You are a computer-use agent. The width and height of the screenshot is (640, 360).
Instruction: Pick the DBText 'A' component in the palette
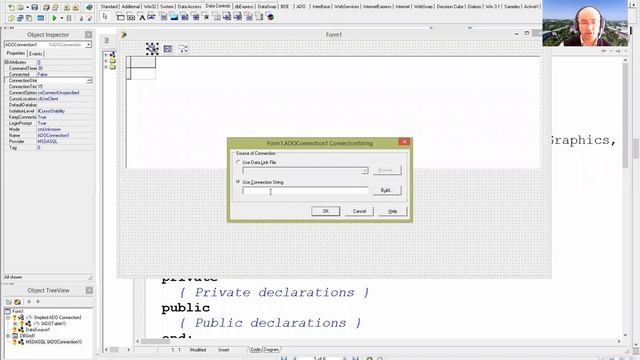pos(142,17)
